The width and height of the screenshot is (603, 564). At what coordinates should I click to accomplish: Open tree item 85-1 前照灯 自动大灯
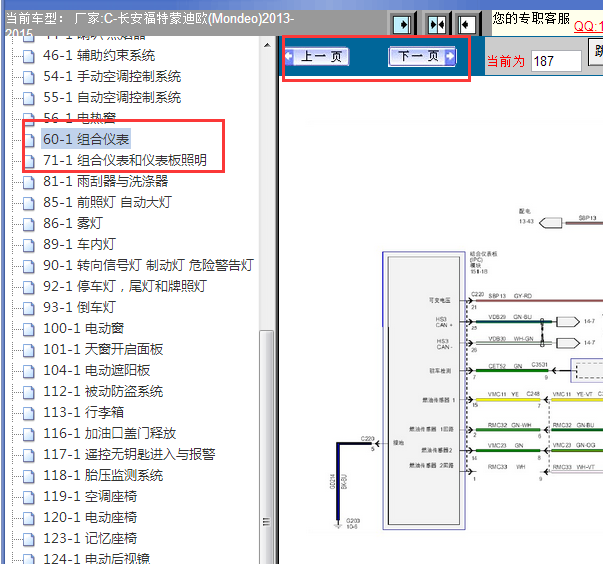point(107,202)
